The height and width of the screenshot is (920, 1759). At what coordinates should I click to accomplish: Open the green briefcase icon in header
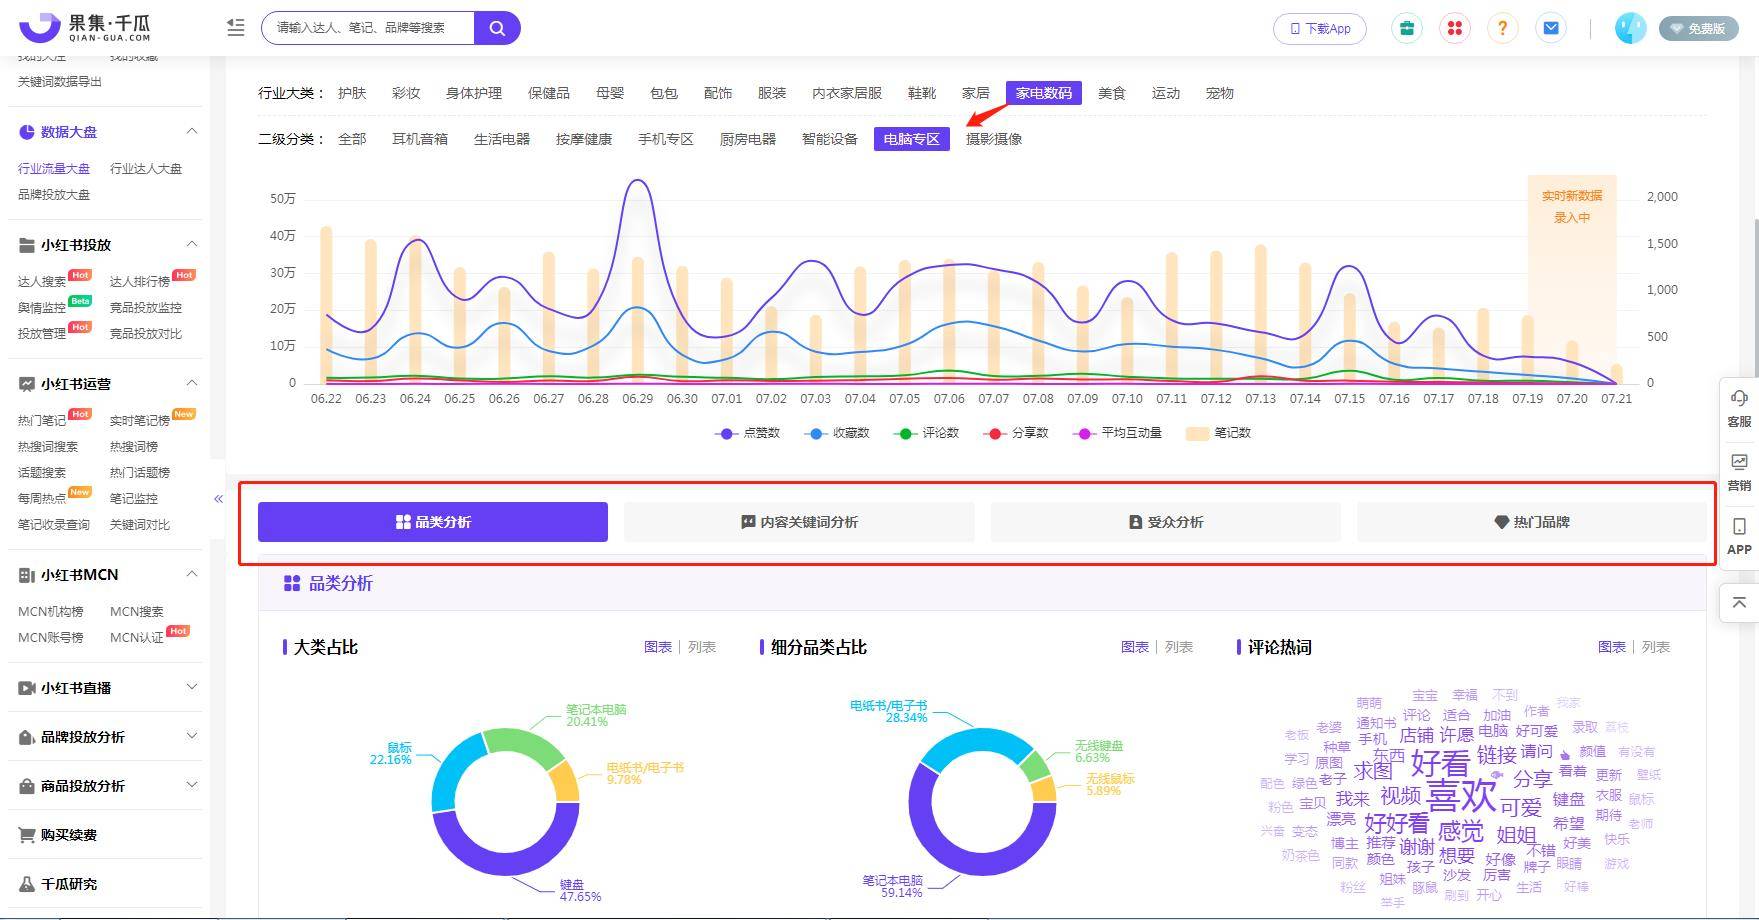click(x=1407, y=28)
